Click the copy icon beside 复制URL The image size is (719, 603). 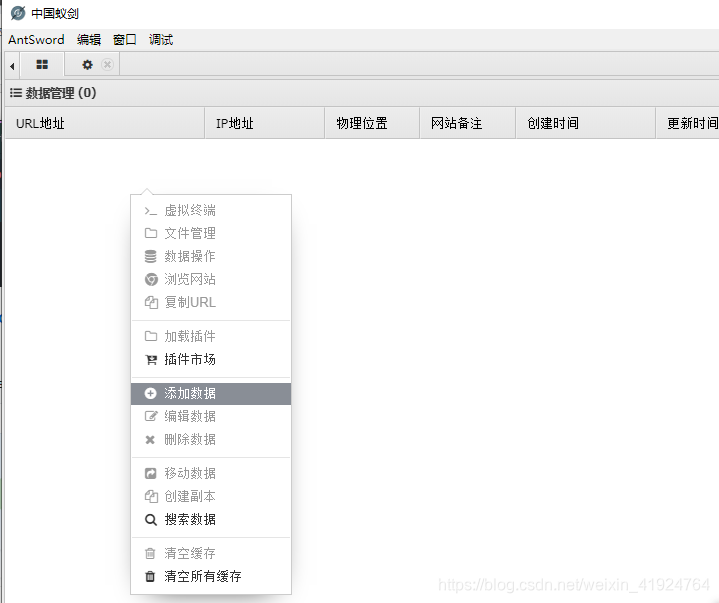coord(151,303)
